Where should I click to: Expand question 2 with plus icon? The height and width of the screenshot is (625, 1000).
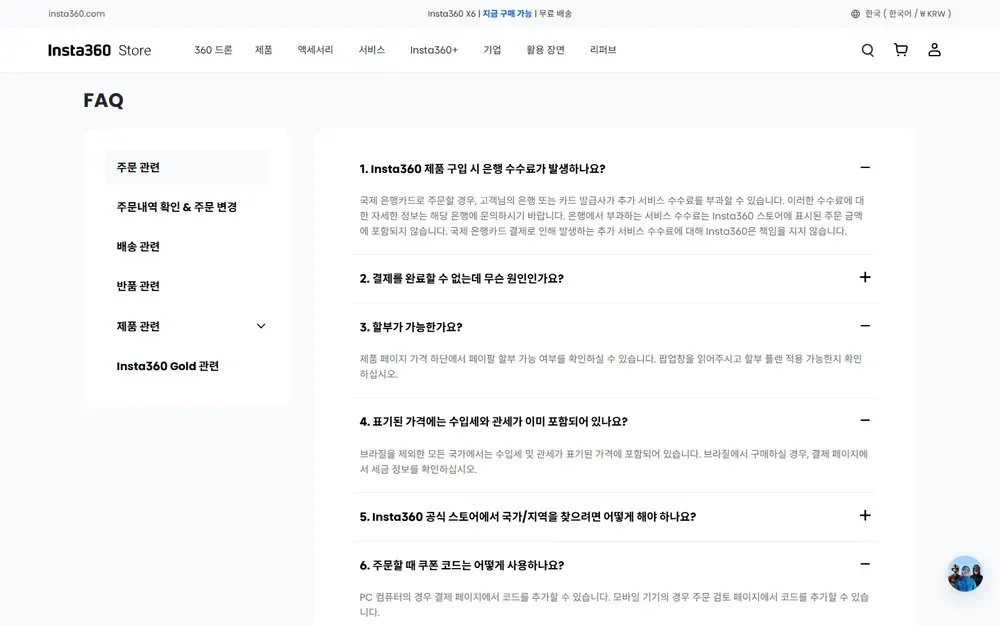[865, 277]
